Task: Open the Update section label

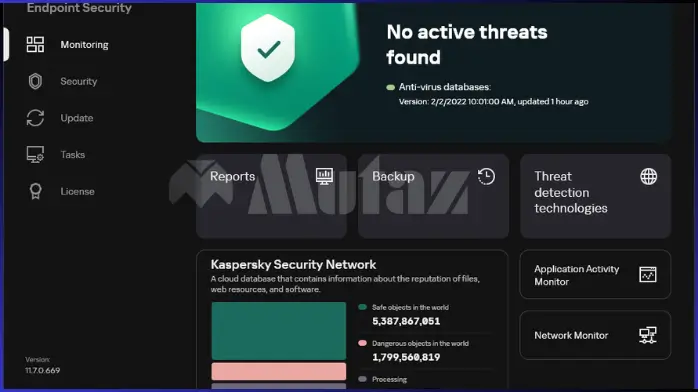Action: pyautogui.click(x=77, y=118)
